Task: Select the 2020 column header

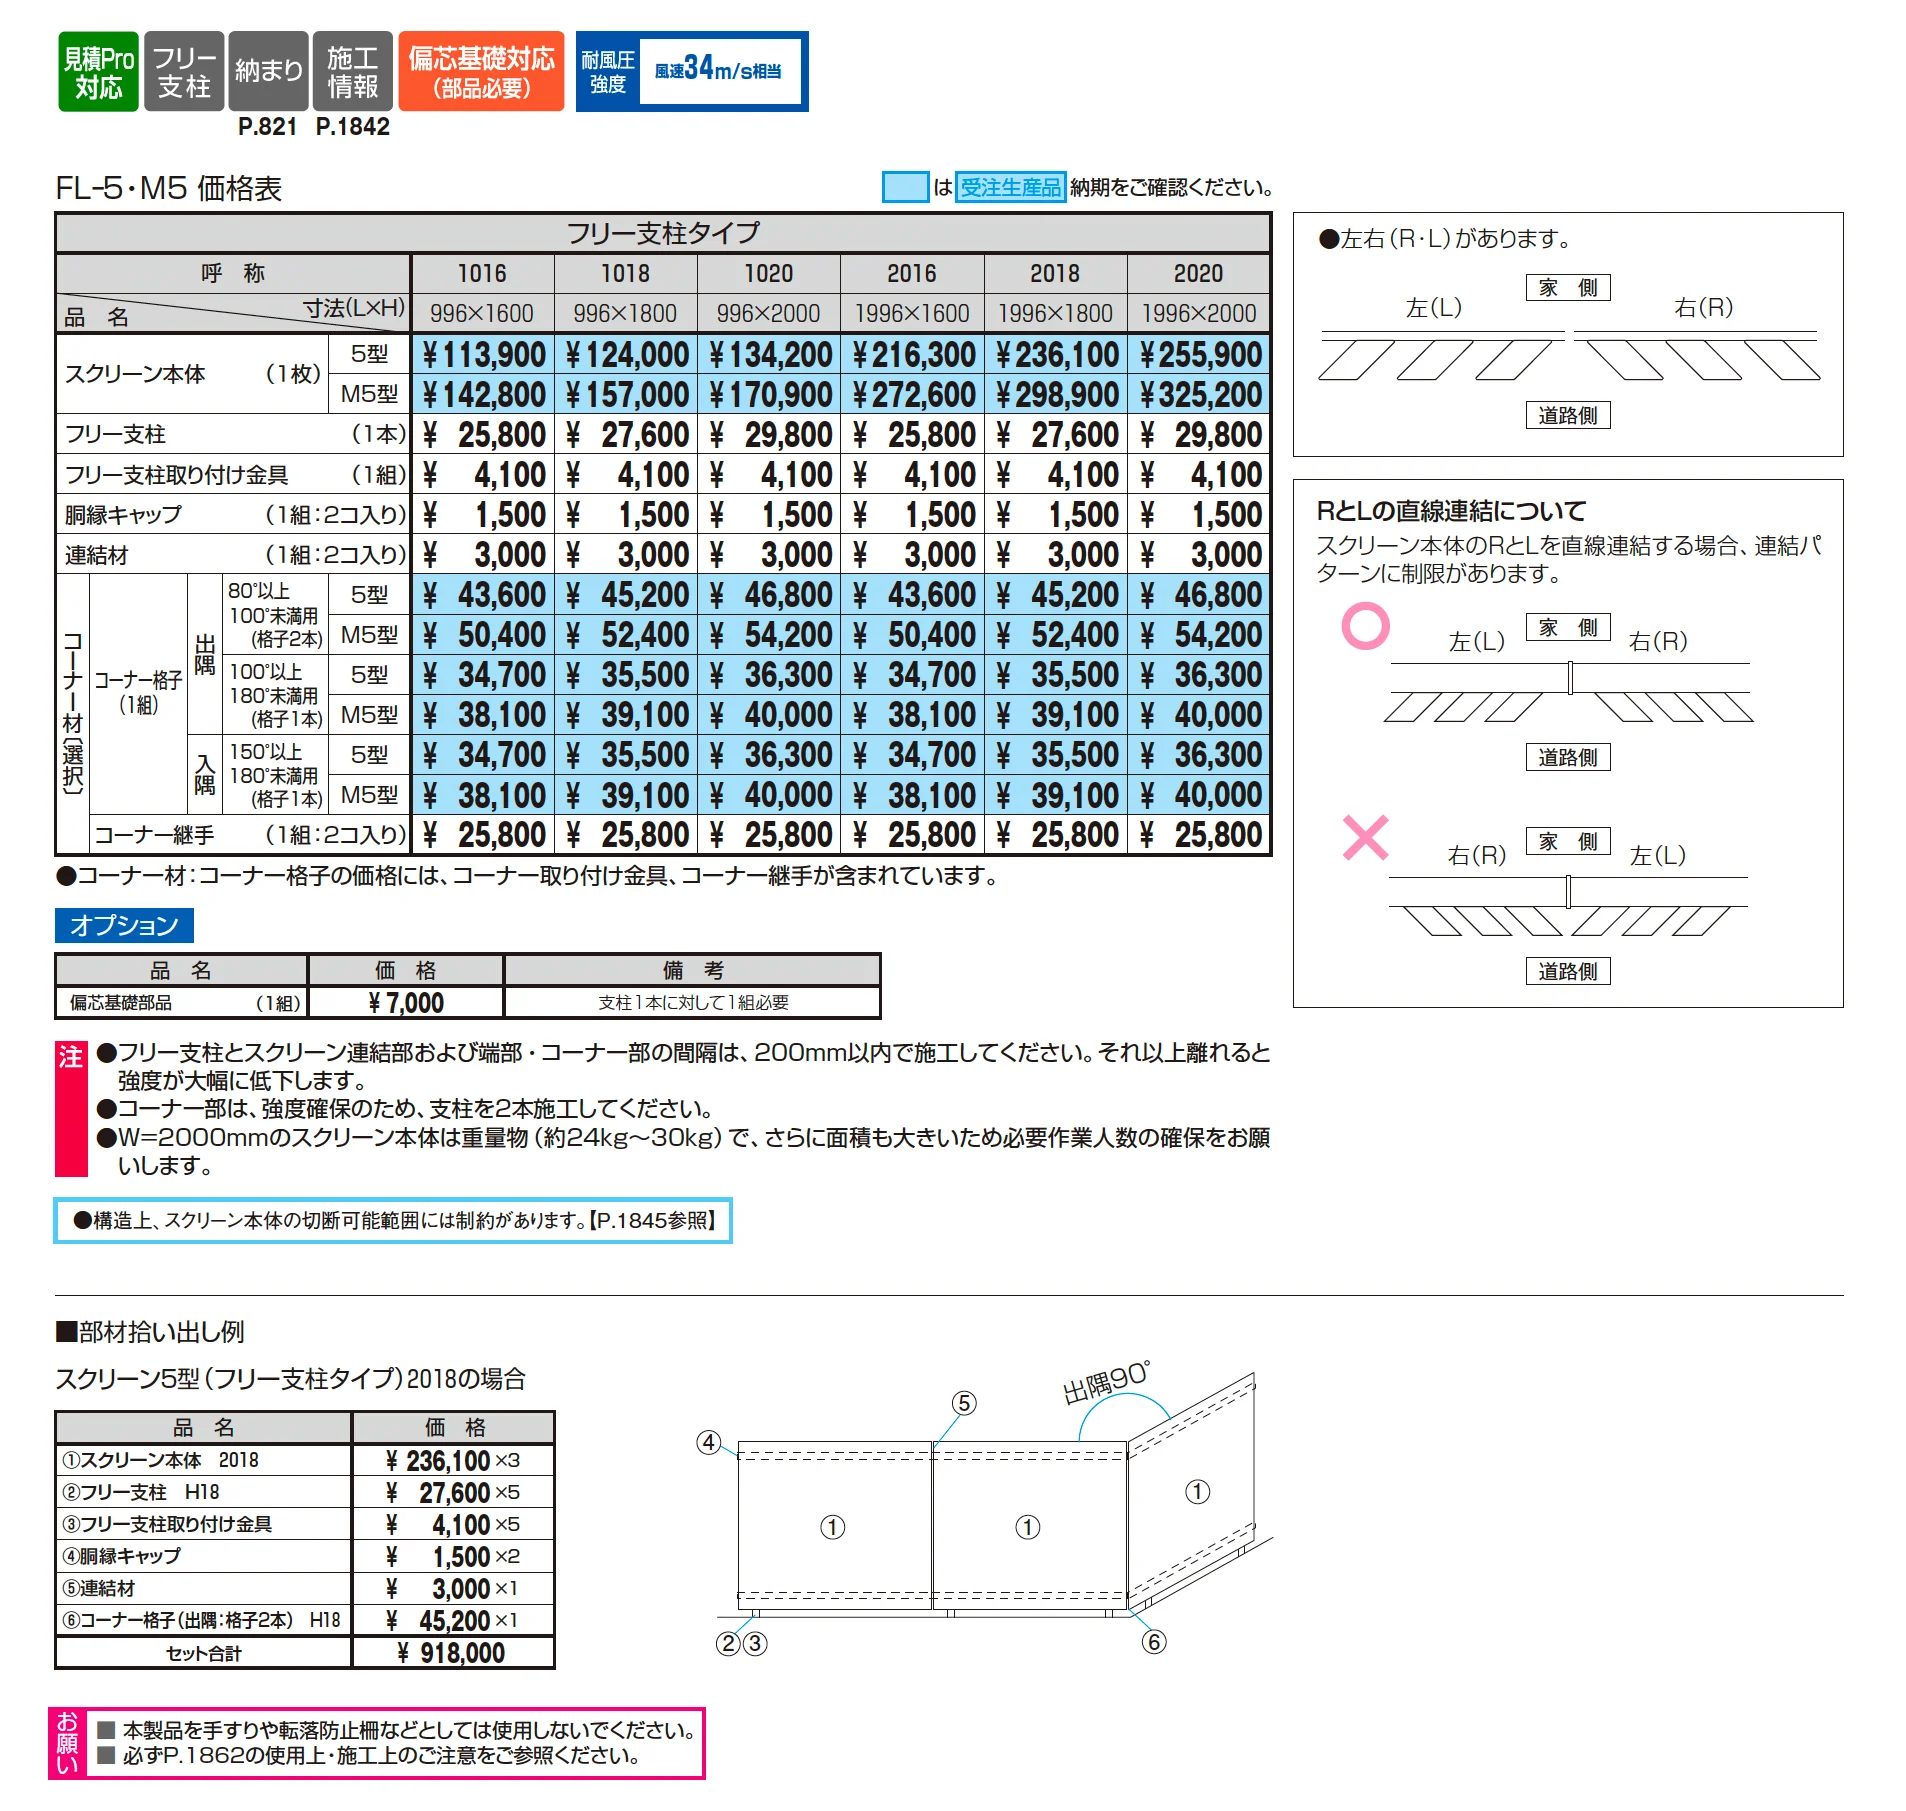Action: click(x=1198, y=273)
